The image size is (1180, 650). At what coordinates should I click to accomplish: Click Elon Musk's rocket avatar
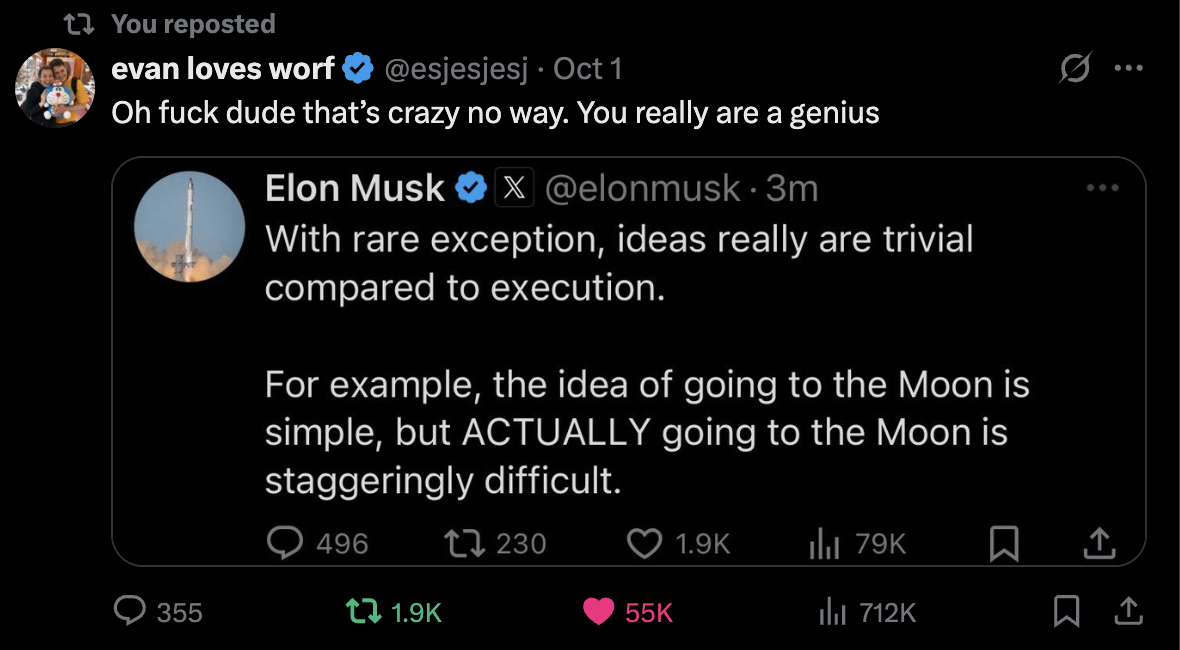click(x=190, y=227)
